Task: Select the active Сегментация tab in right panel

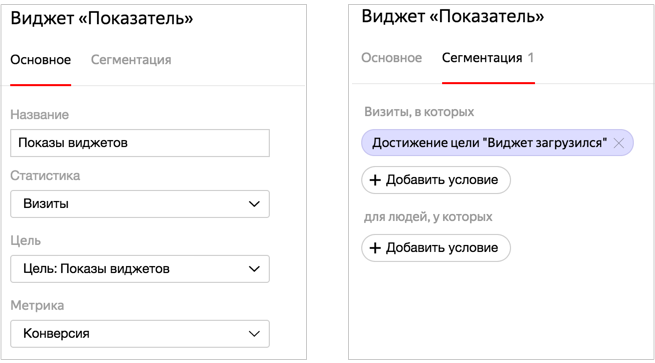Action: pyautogui.click(x=488, y=58)
